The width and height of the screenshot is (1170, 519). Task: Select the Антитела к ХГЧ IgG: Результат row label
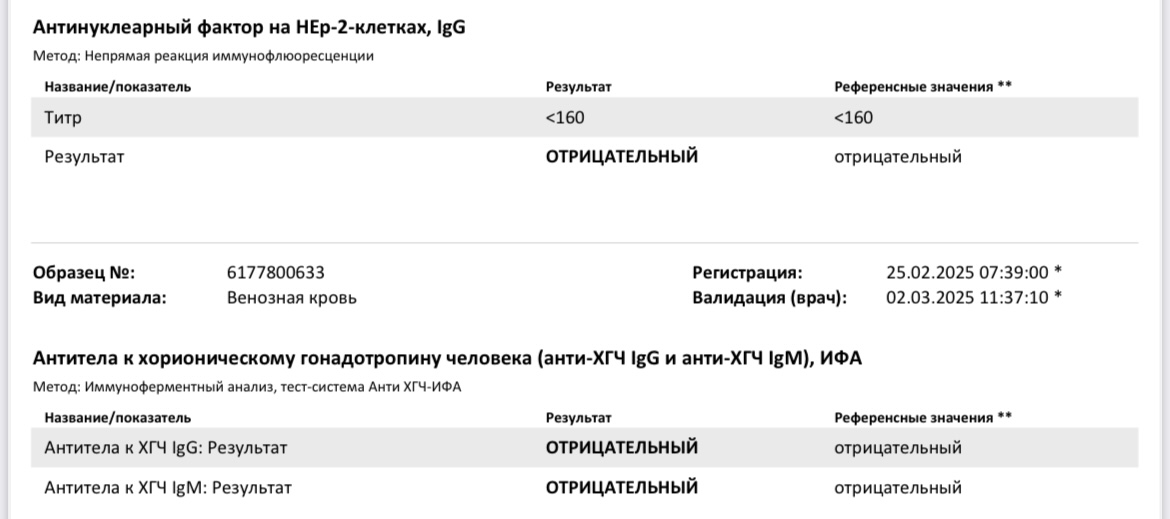click(166, 448)
